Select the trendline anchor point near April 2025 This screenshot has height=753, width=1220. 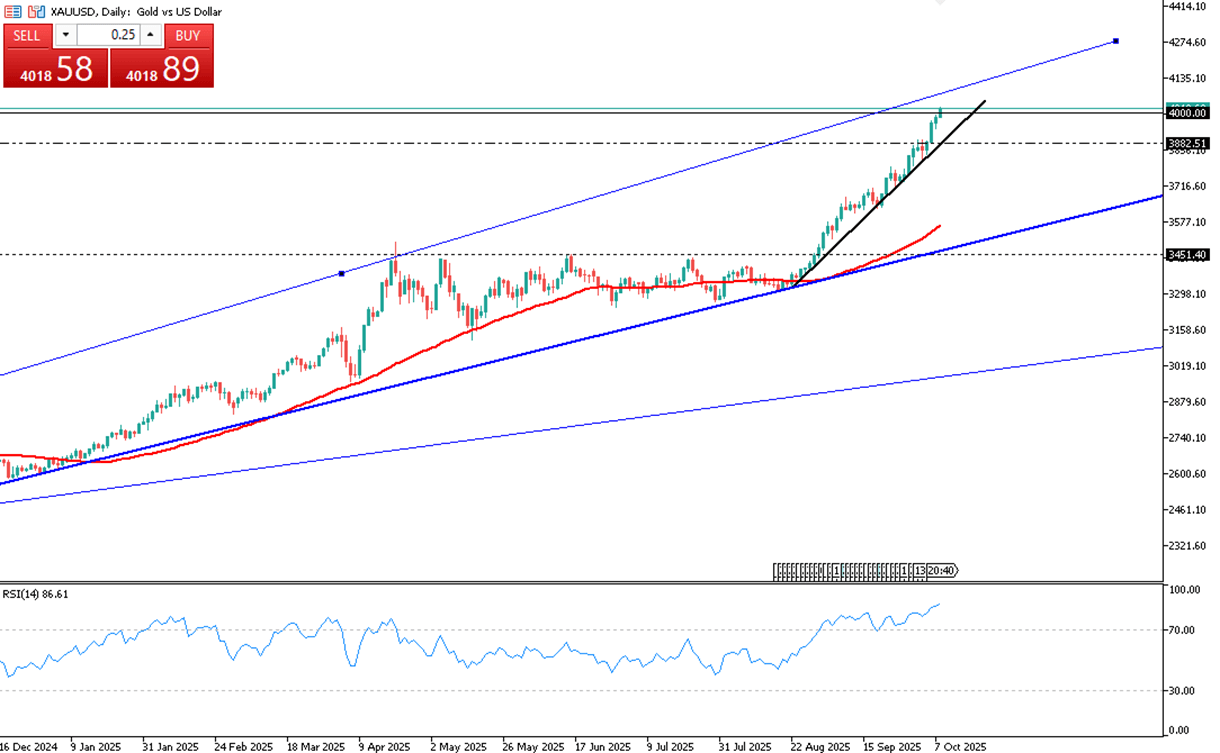[x=342, y=273]
